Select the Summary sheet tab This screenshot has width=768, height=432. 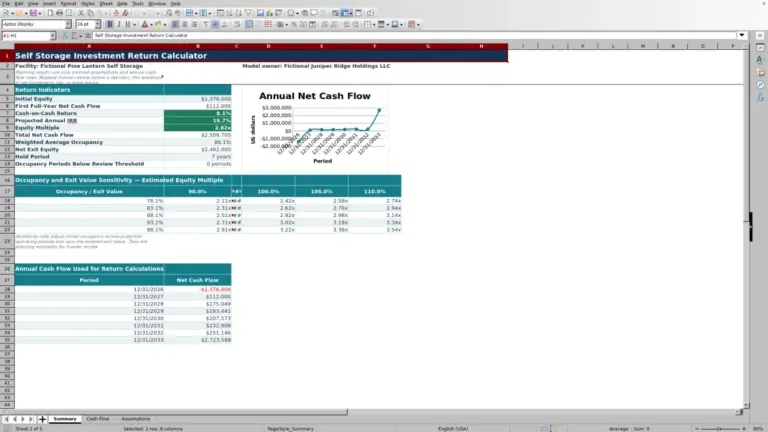coord(65,419)
